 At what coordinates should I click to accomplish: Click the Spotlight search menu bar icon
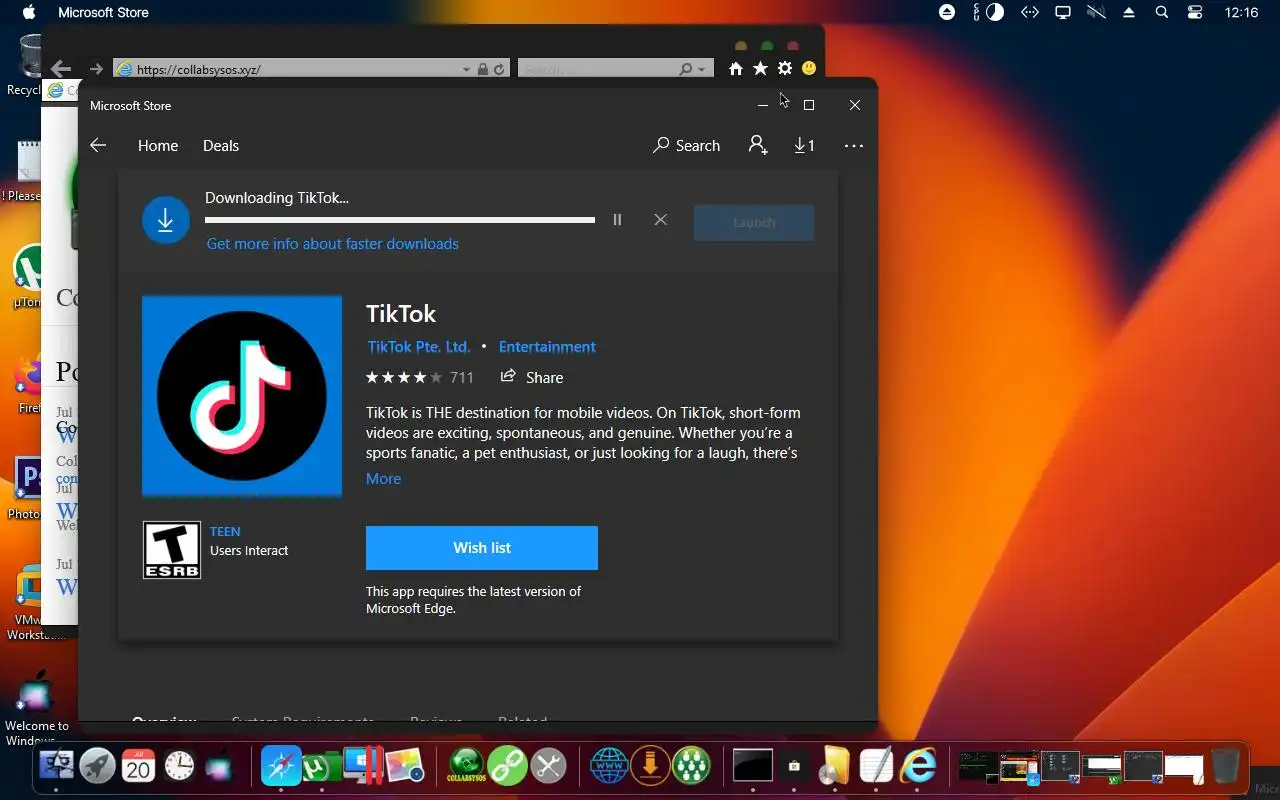1161,13
